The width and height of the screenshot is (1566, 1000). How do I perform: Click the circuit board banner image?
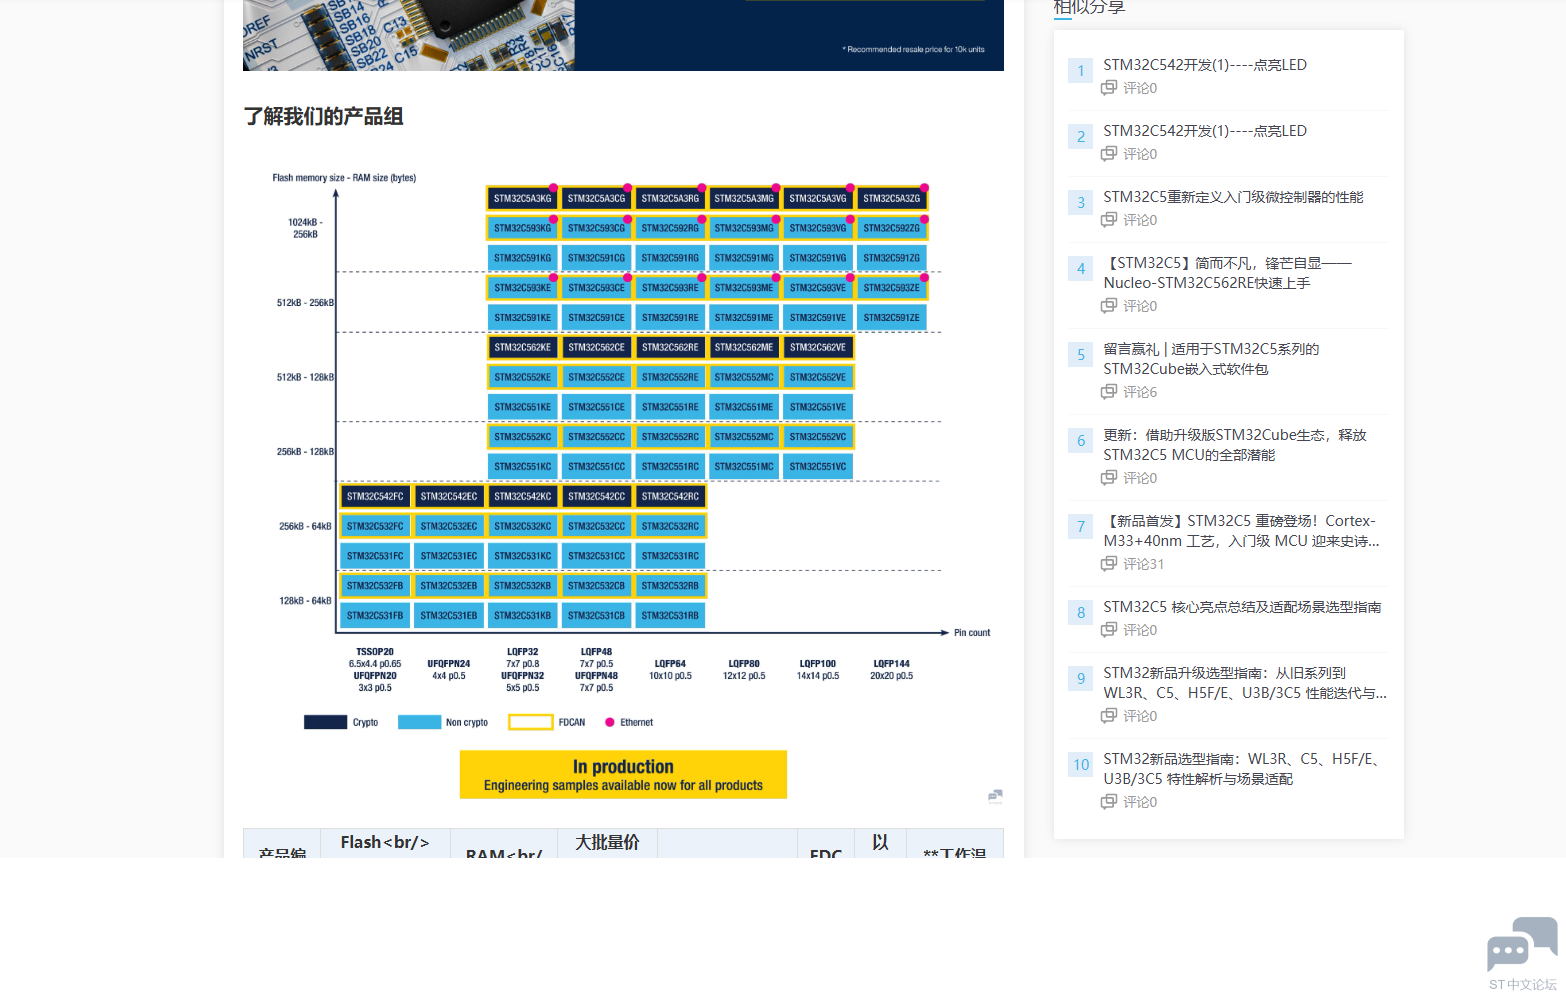point(623,35)
